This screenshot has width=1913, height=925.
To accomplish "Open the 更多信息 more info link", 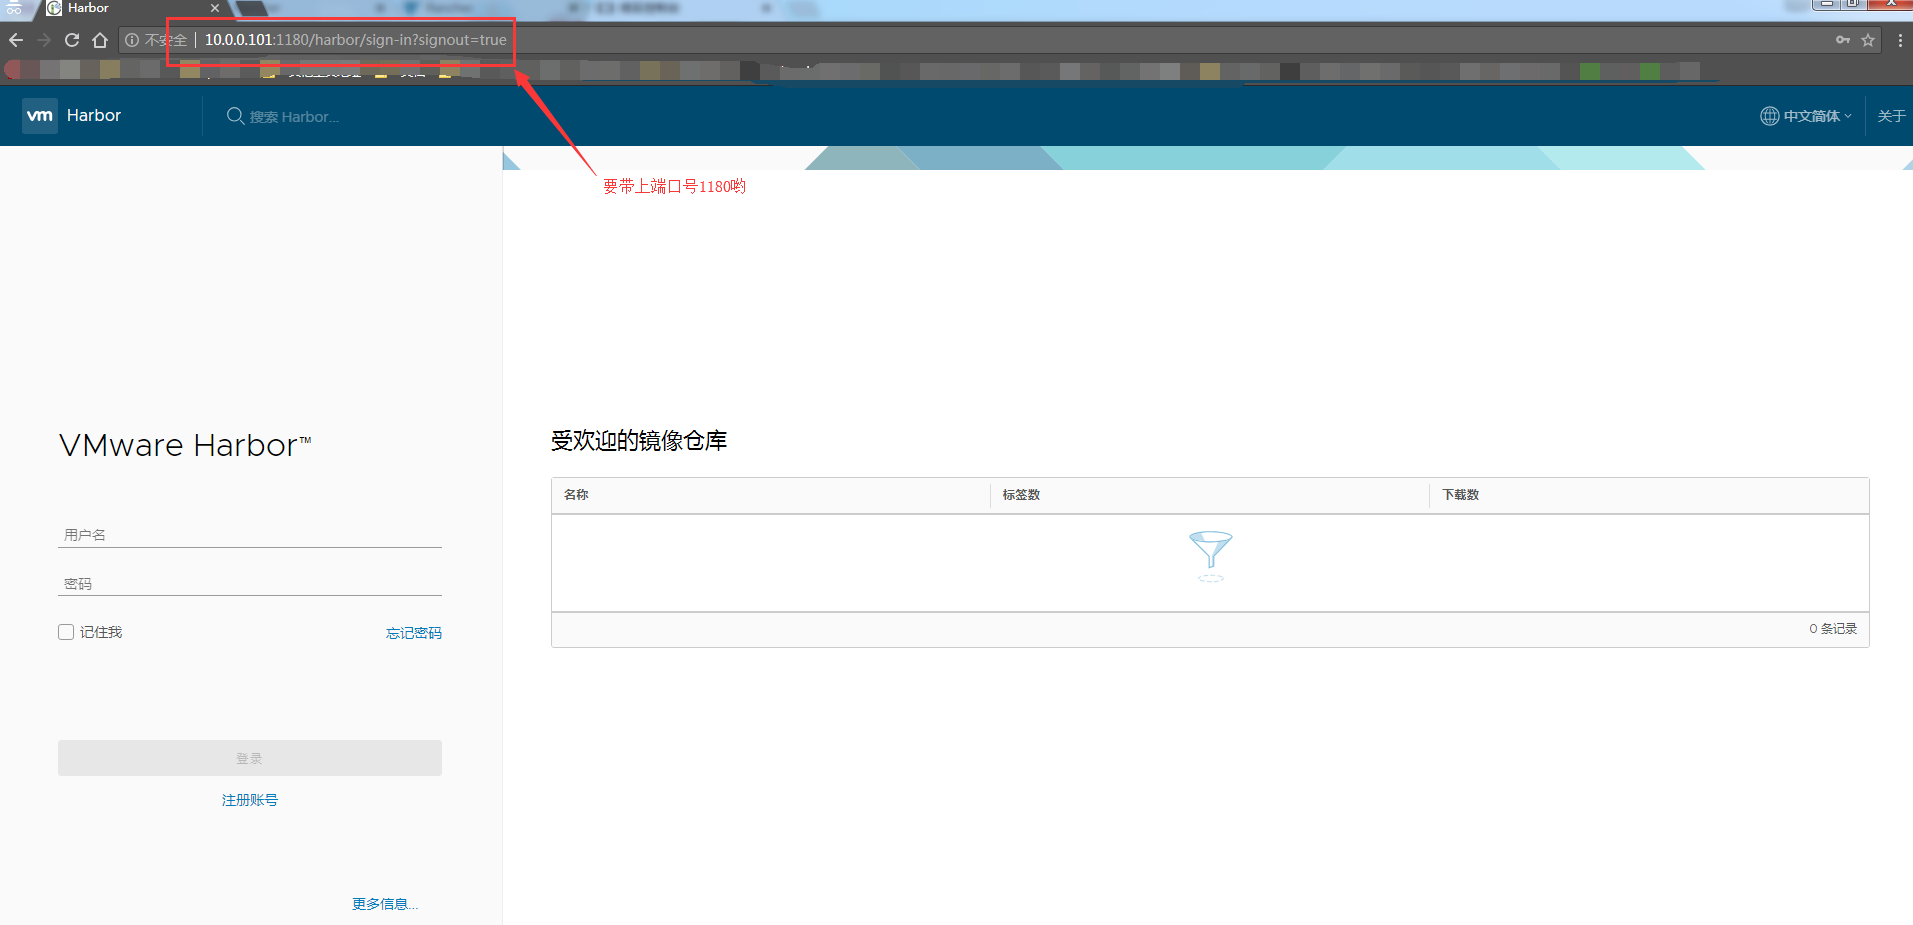I will pos(385,904).
